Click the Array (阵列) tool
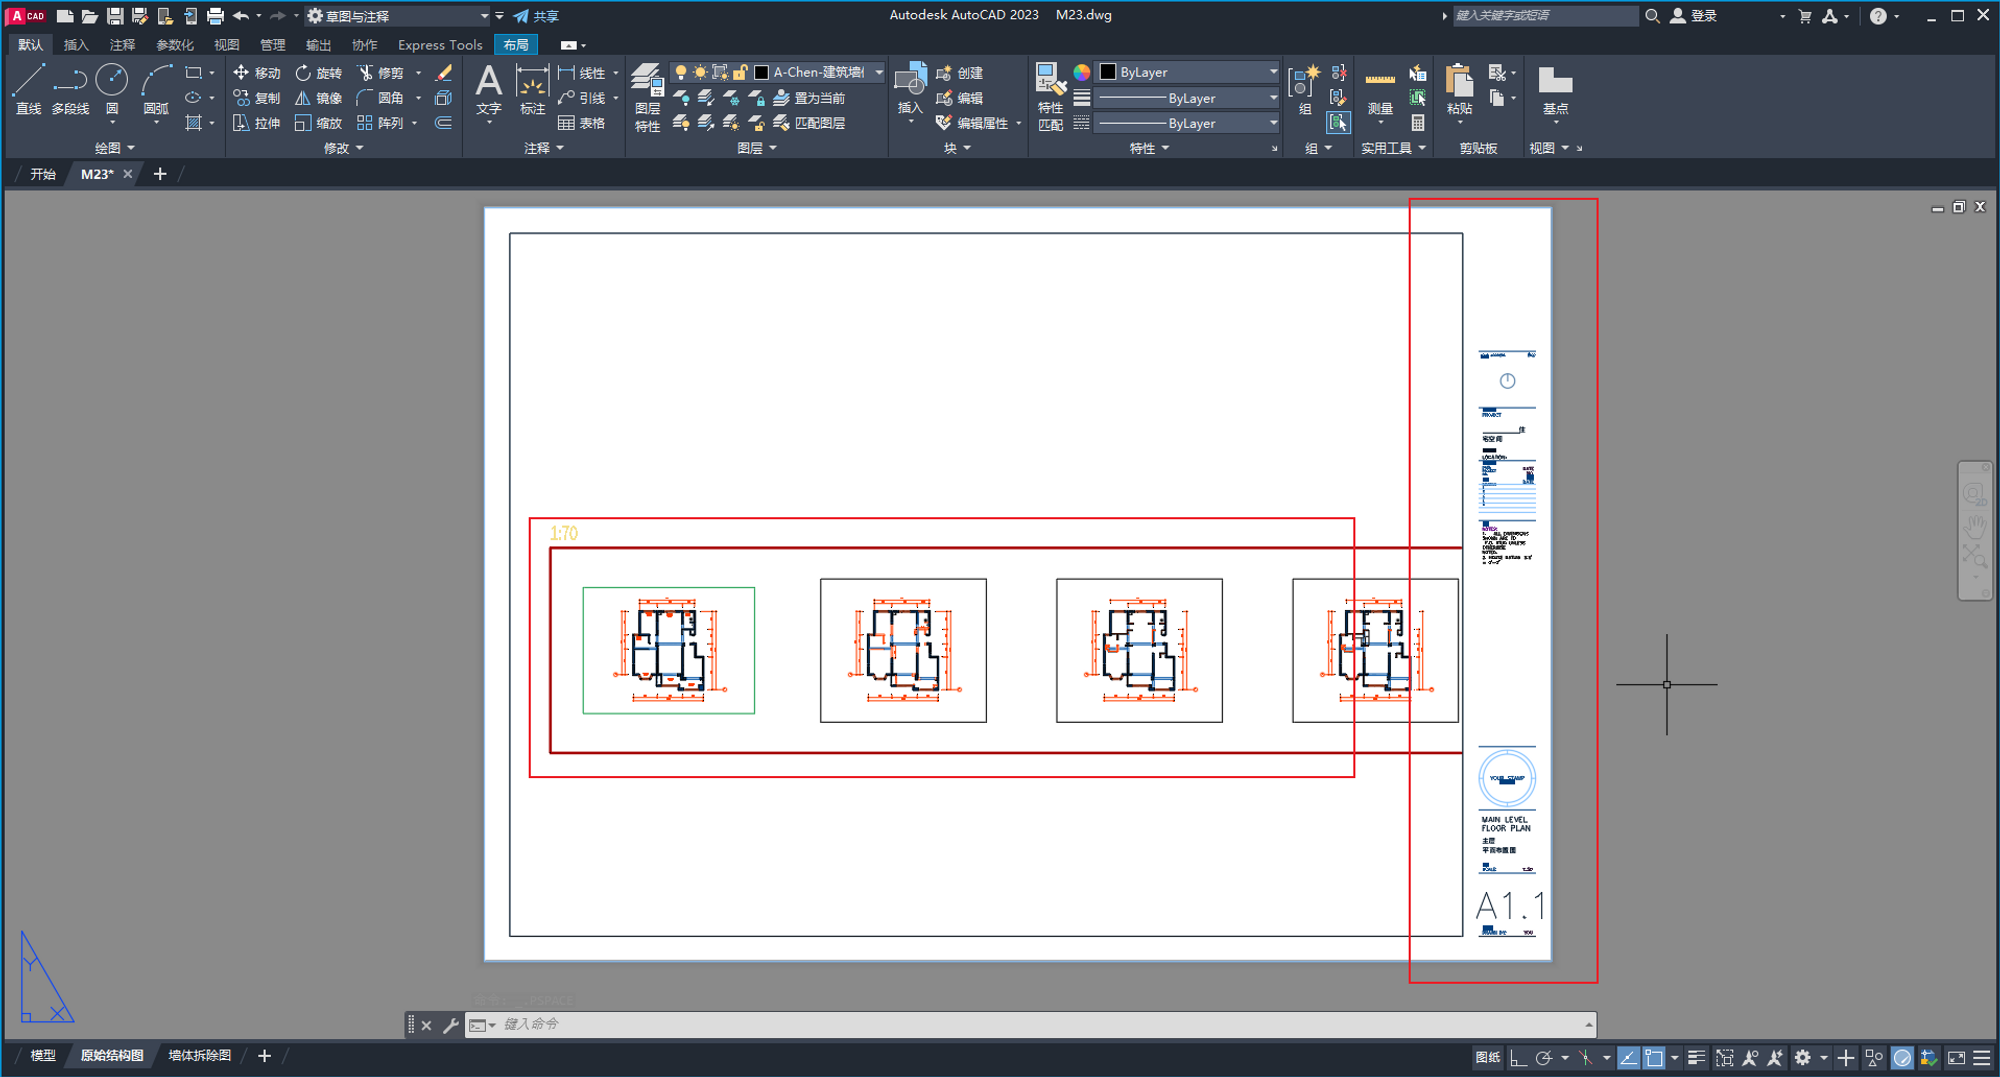This screenshot has height=1077, width=2000. [x=381, y=123]
